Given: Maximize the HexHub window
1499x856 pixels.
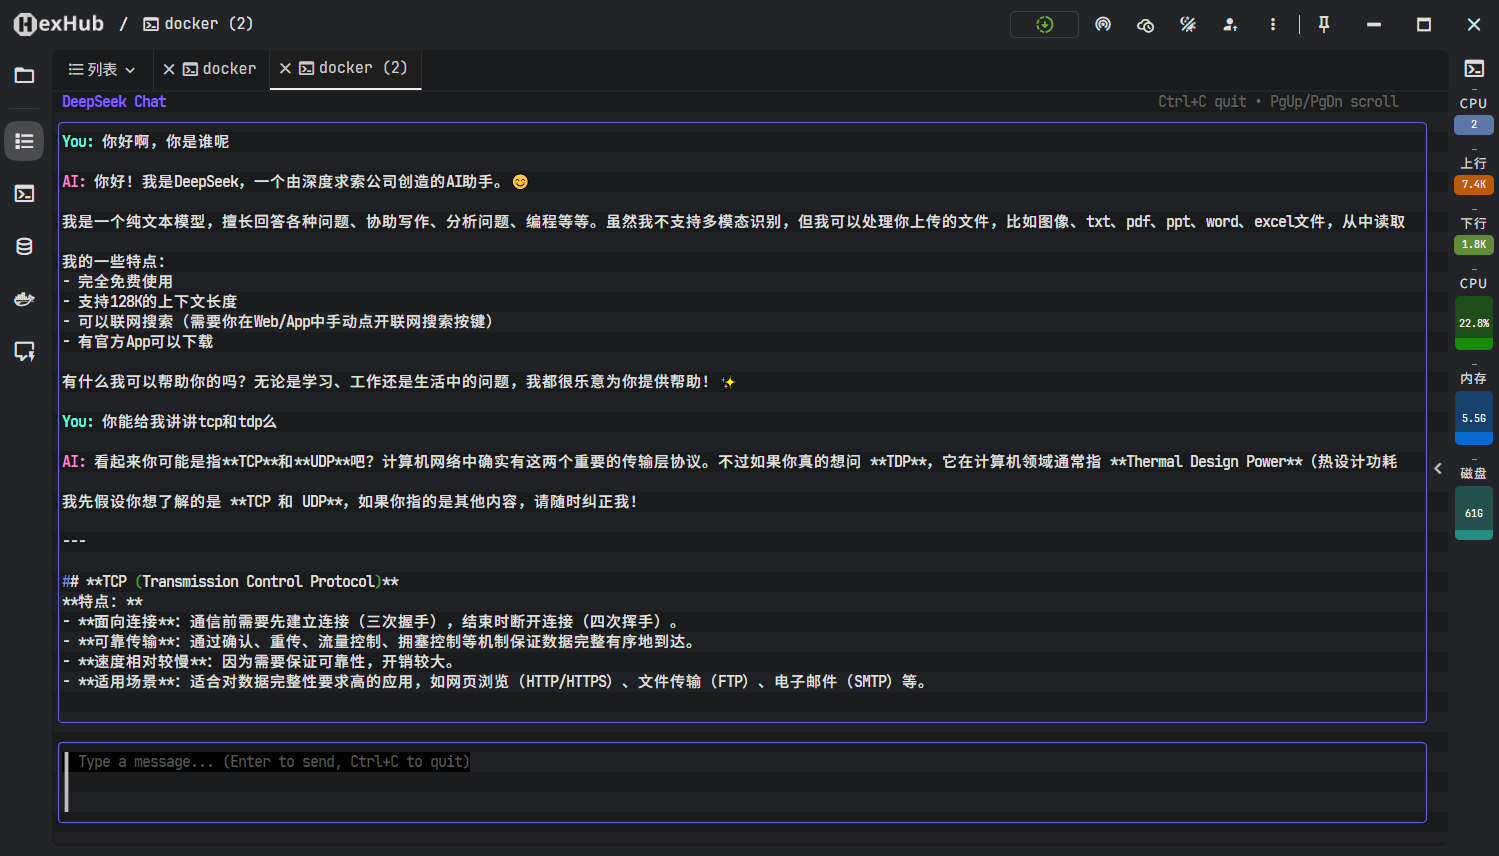Looking at the screenshot, I should pos(1424,24).
